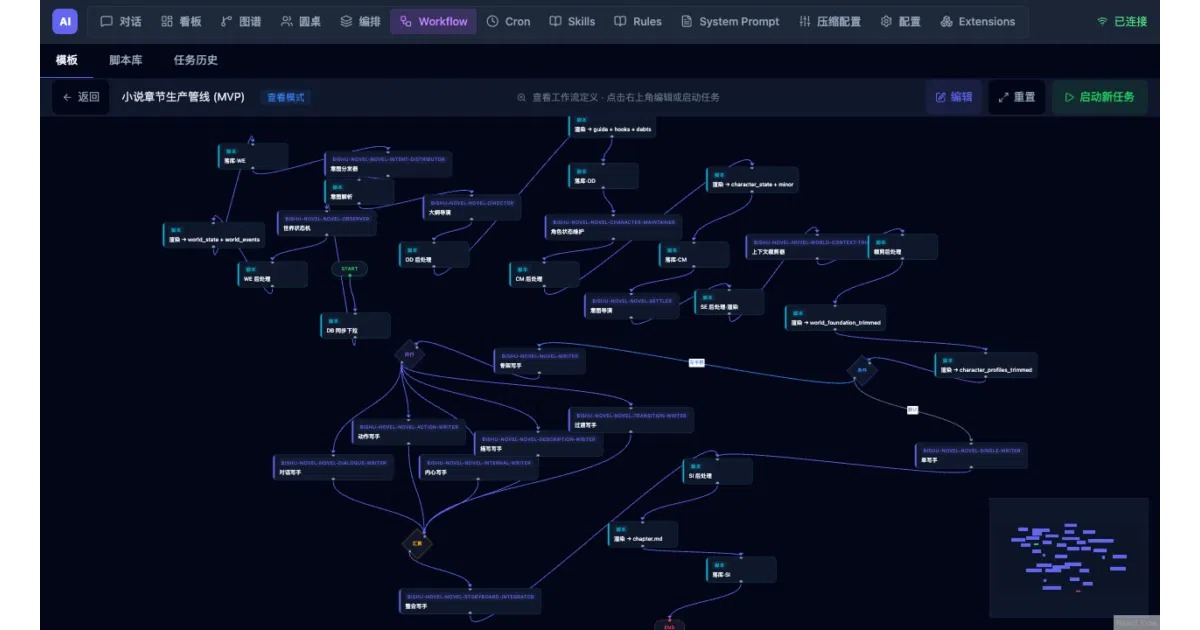The image size is (1200, 630).
Task: Select the NOVEL-DIRECTOR node
Action: [x=472, y=208]
